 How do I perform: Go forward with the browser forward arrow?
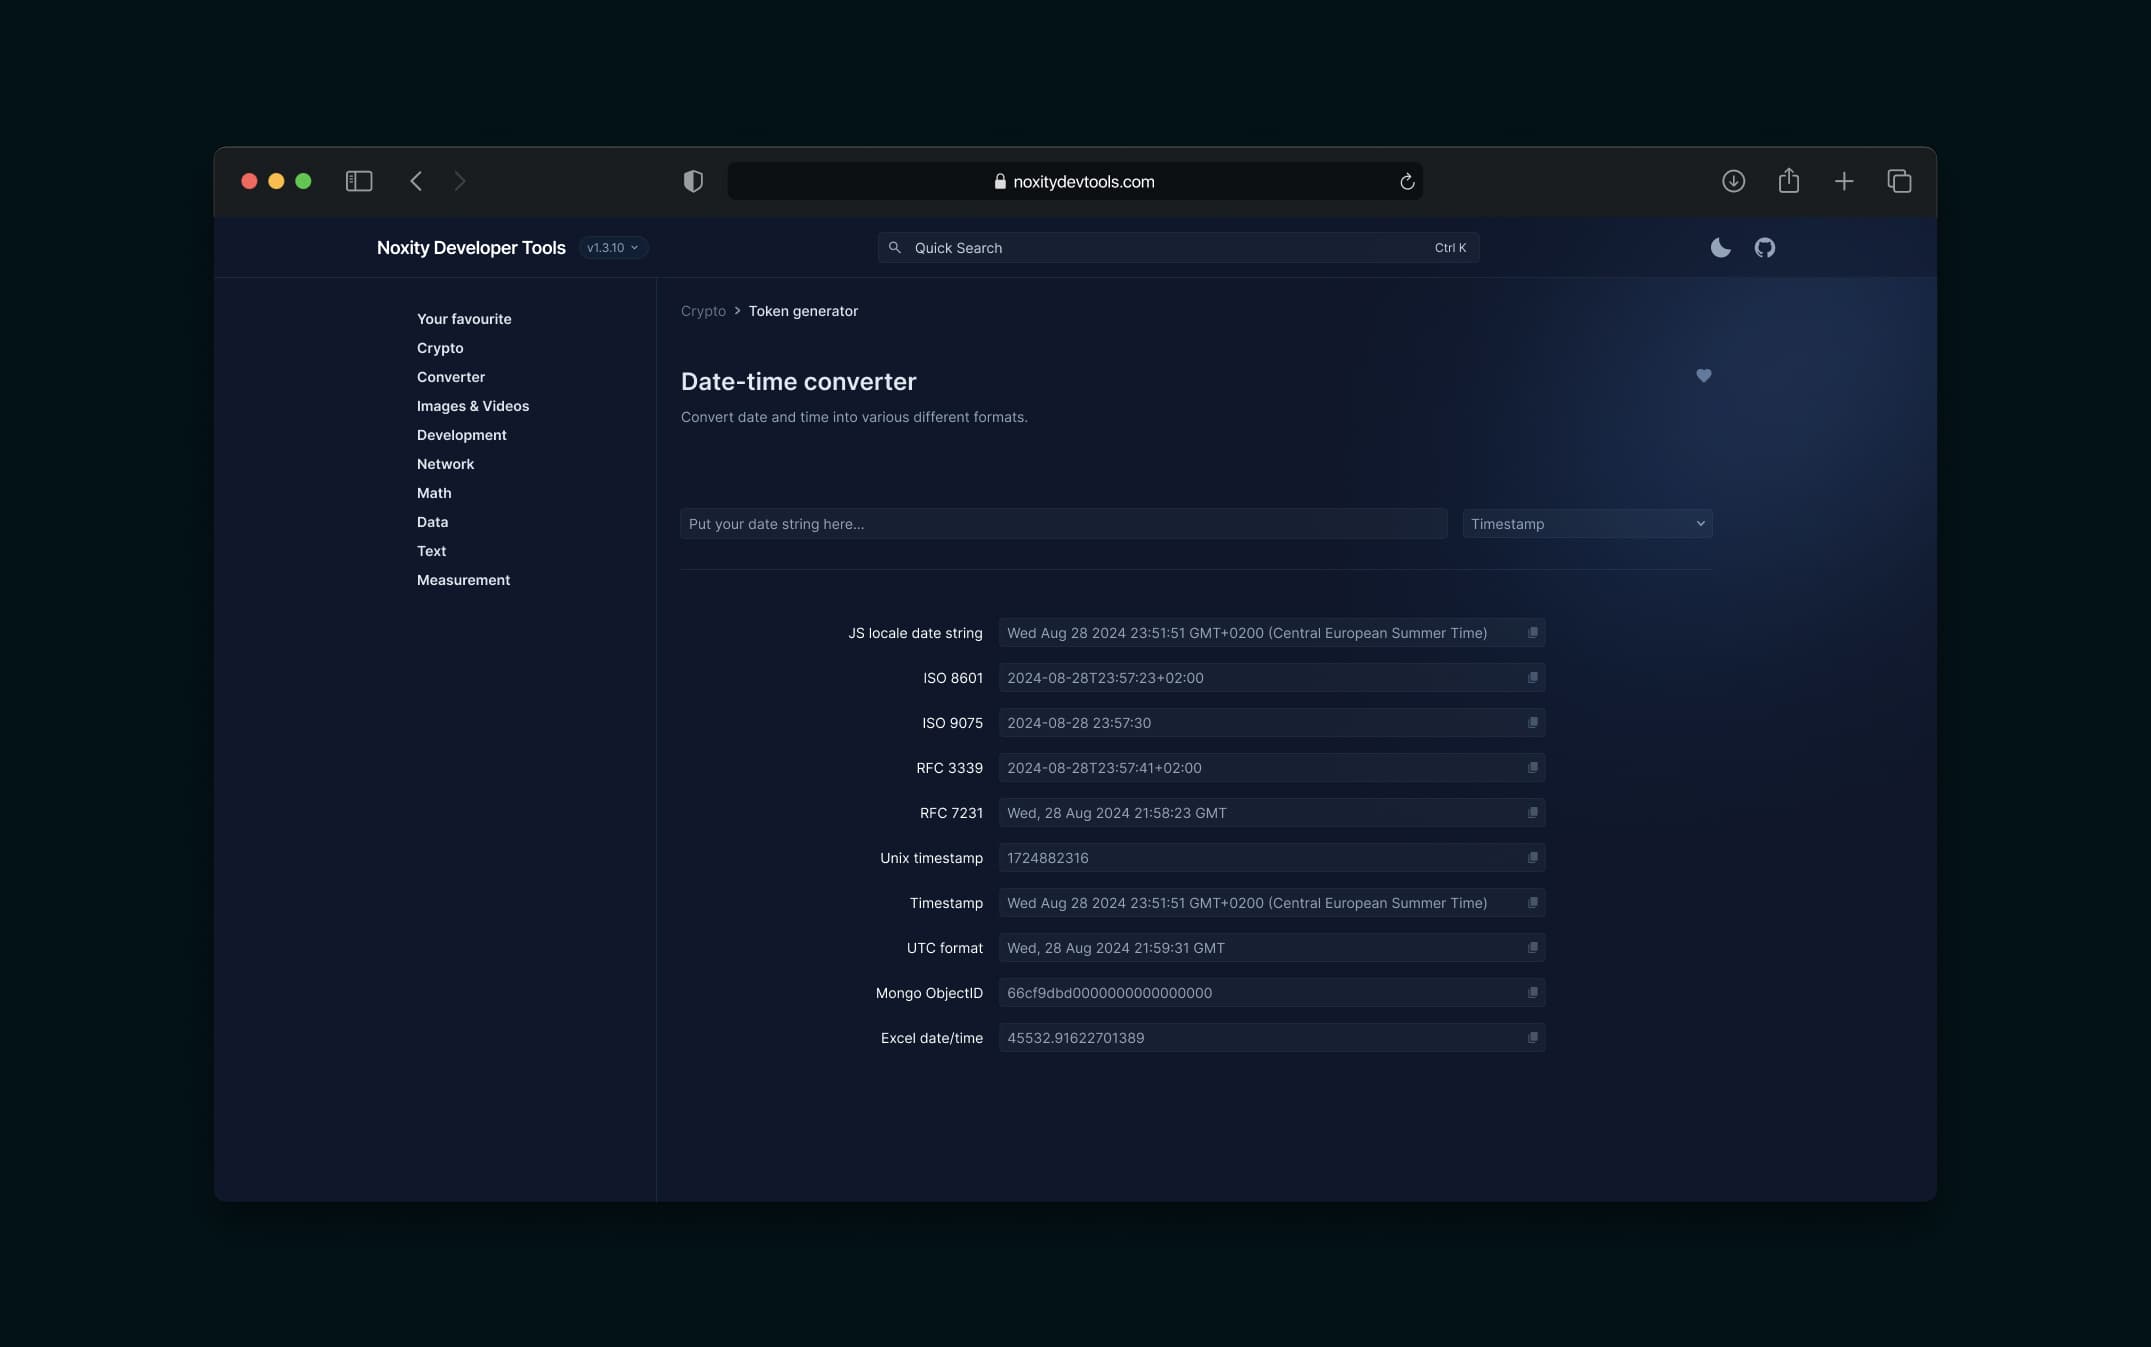tap(460, 181)
